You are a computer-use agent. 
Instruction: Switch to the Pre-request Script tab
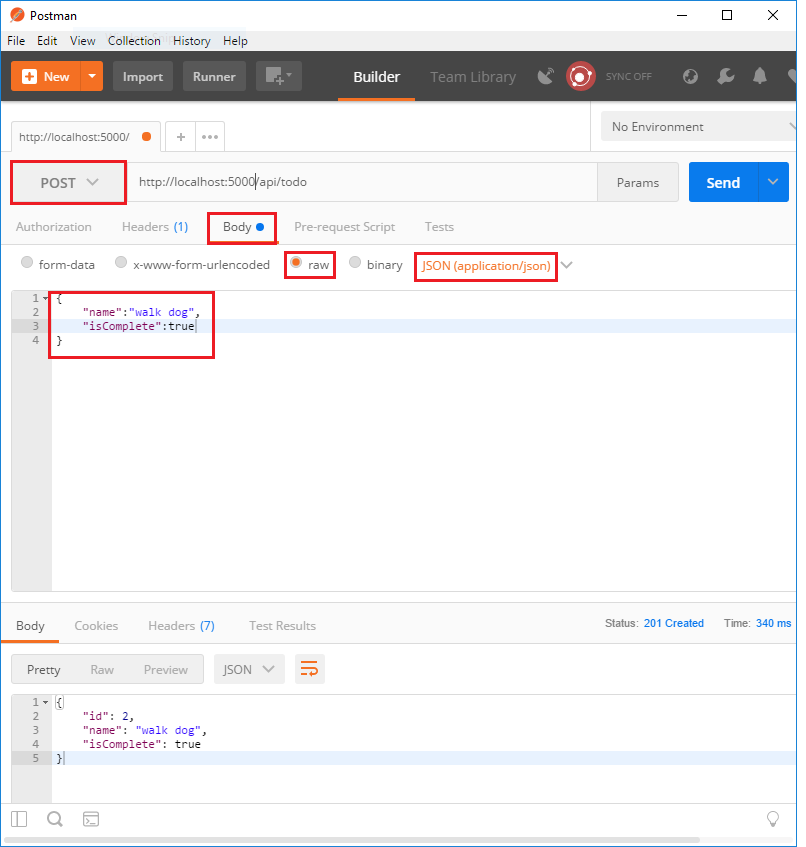(x=345, y=227)
